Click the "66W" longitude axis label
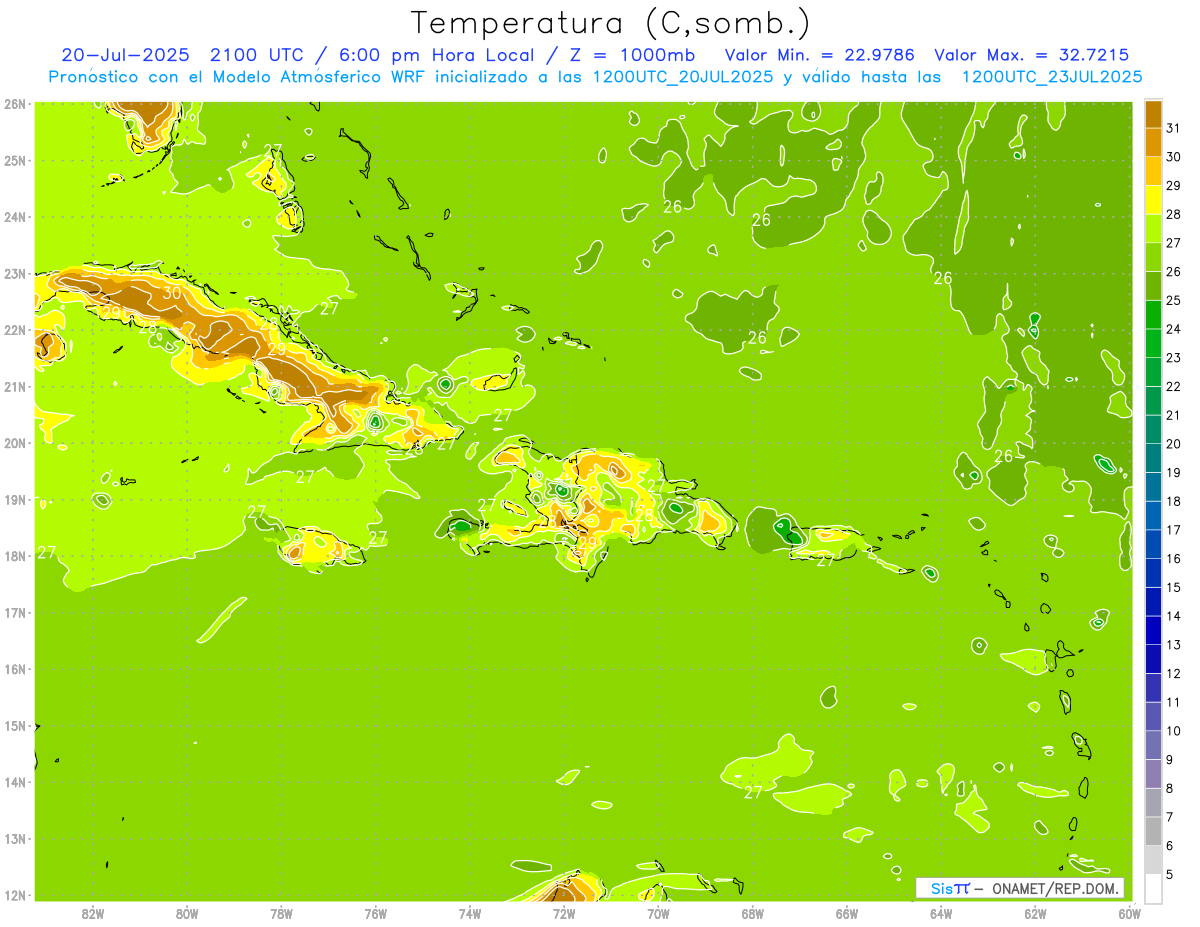The image size is (1200, 927). [847, 913]
